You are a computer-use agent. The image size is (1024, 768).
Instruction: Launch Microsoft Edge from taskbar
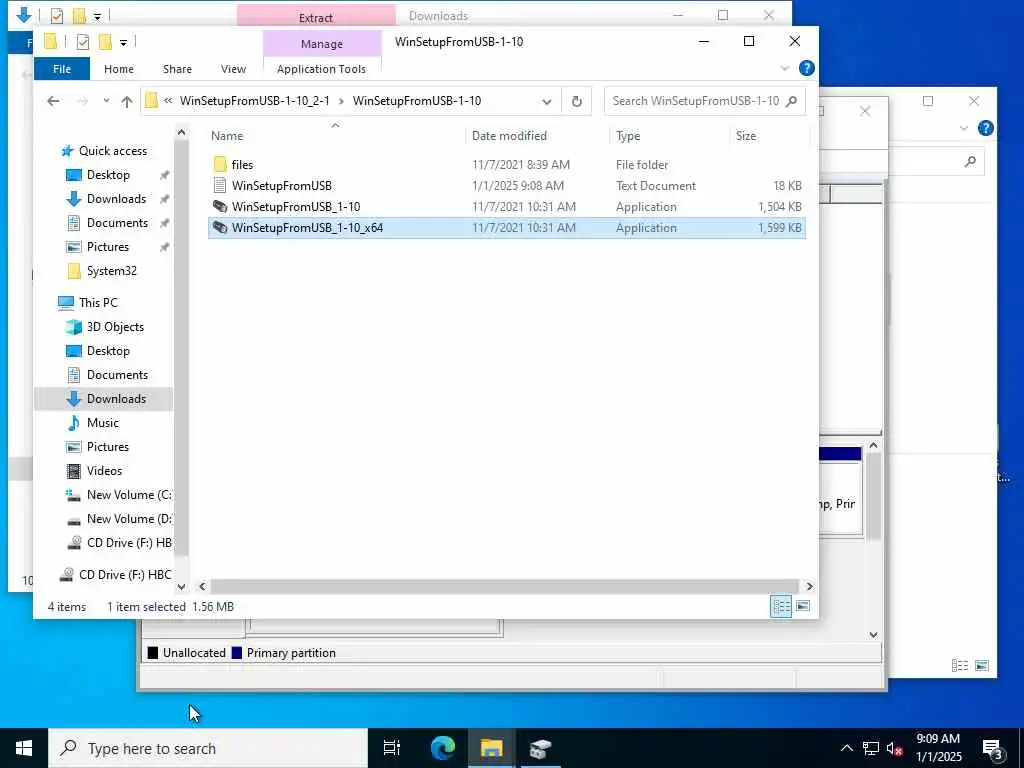click(443, 748)
